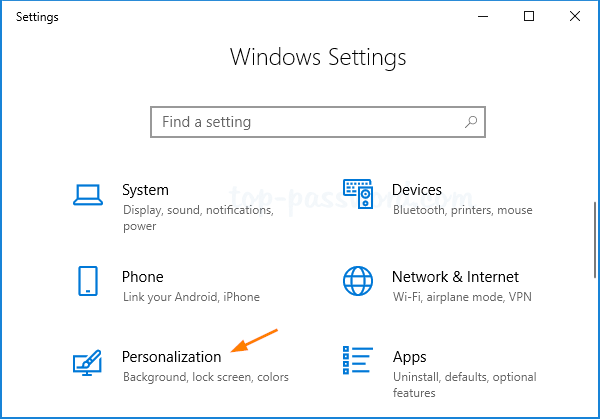Go to Devices settings title

coord(417,190)
